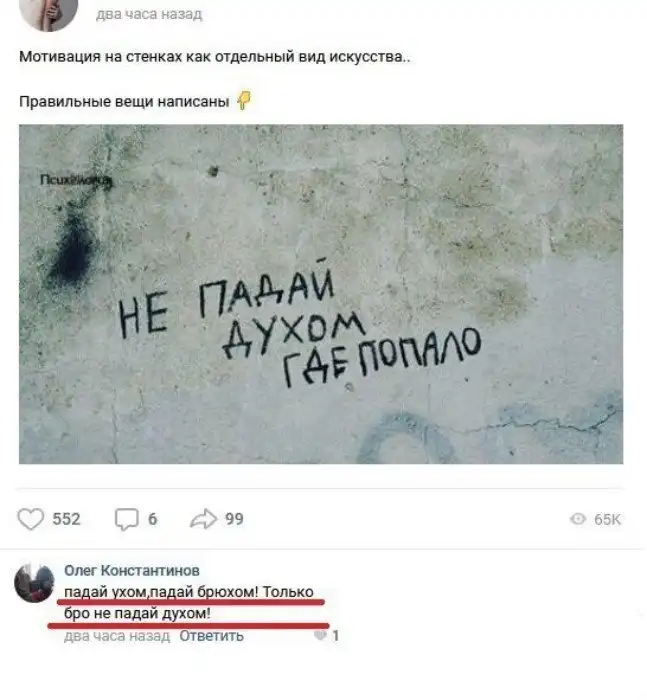Click the Олег Константинов profile name
The height and width of the screenshot is (700, 647).
point(132,570)
